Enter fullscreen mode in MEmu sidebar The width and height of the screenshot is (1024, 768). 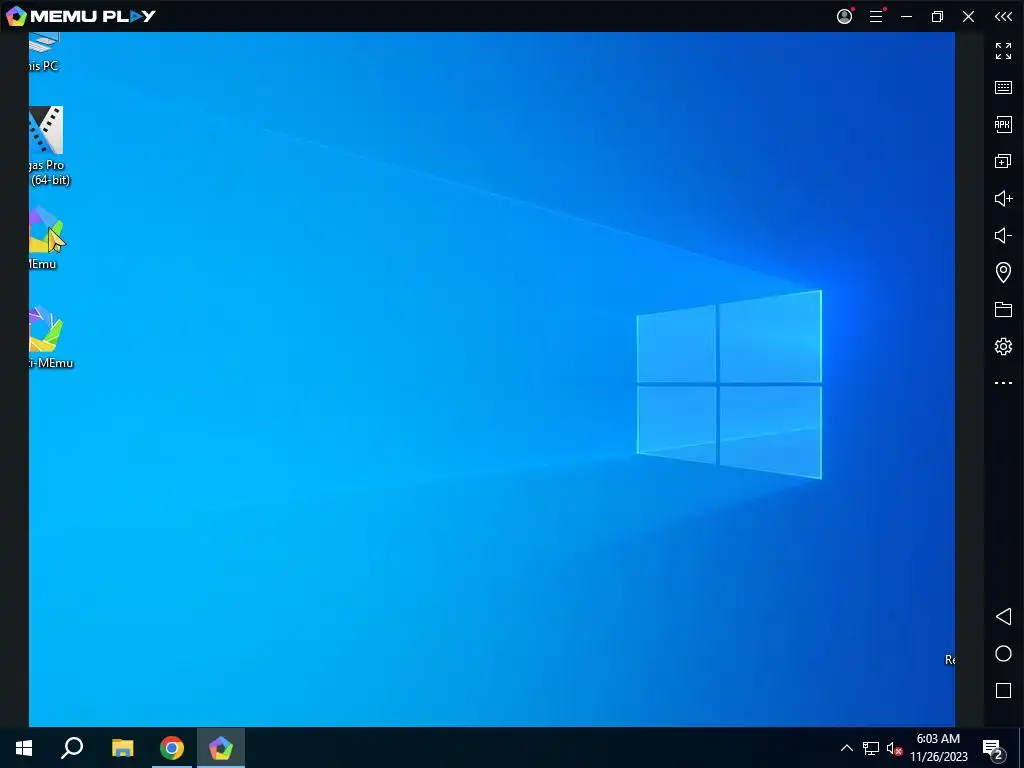pyautogui.click(x=1003, y=51)
